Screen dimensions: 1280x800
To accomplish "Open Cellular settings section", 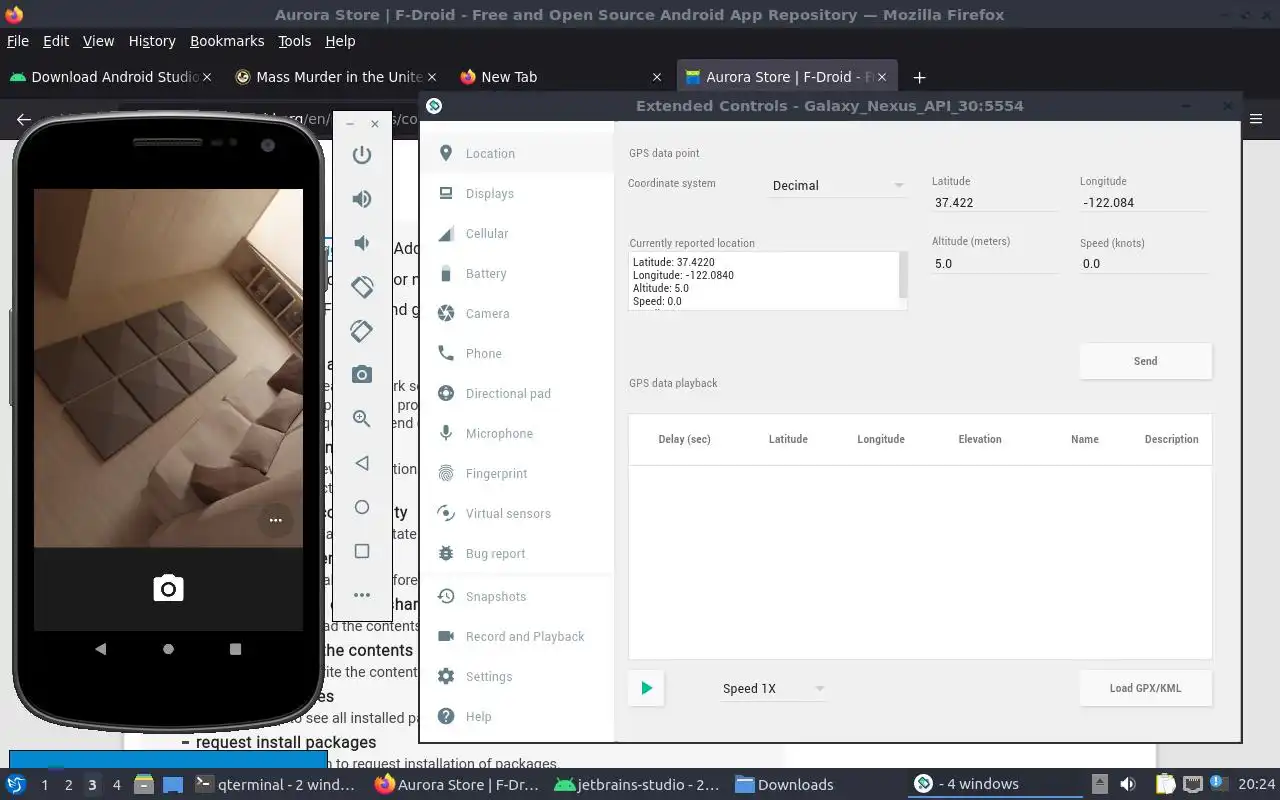I will pyautogui.click(x=517, y=233).
